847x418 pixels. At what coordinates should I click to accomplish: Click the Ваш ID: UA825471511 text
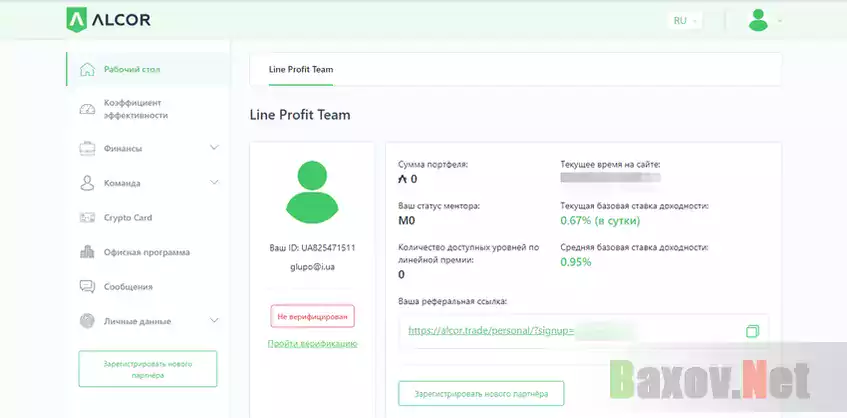(312, 248)
